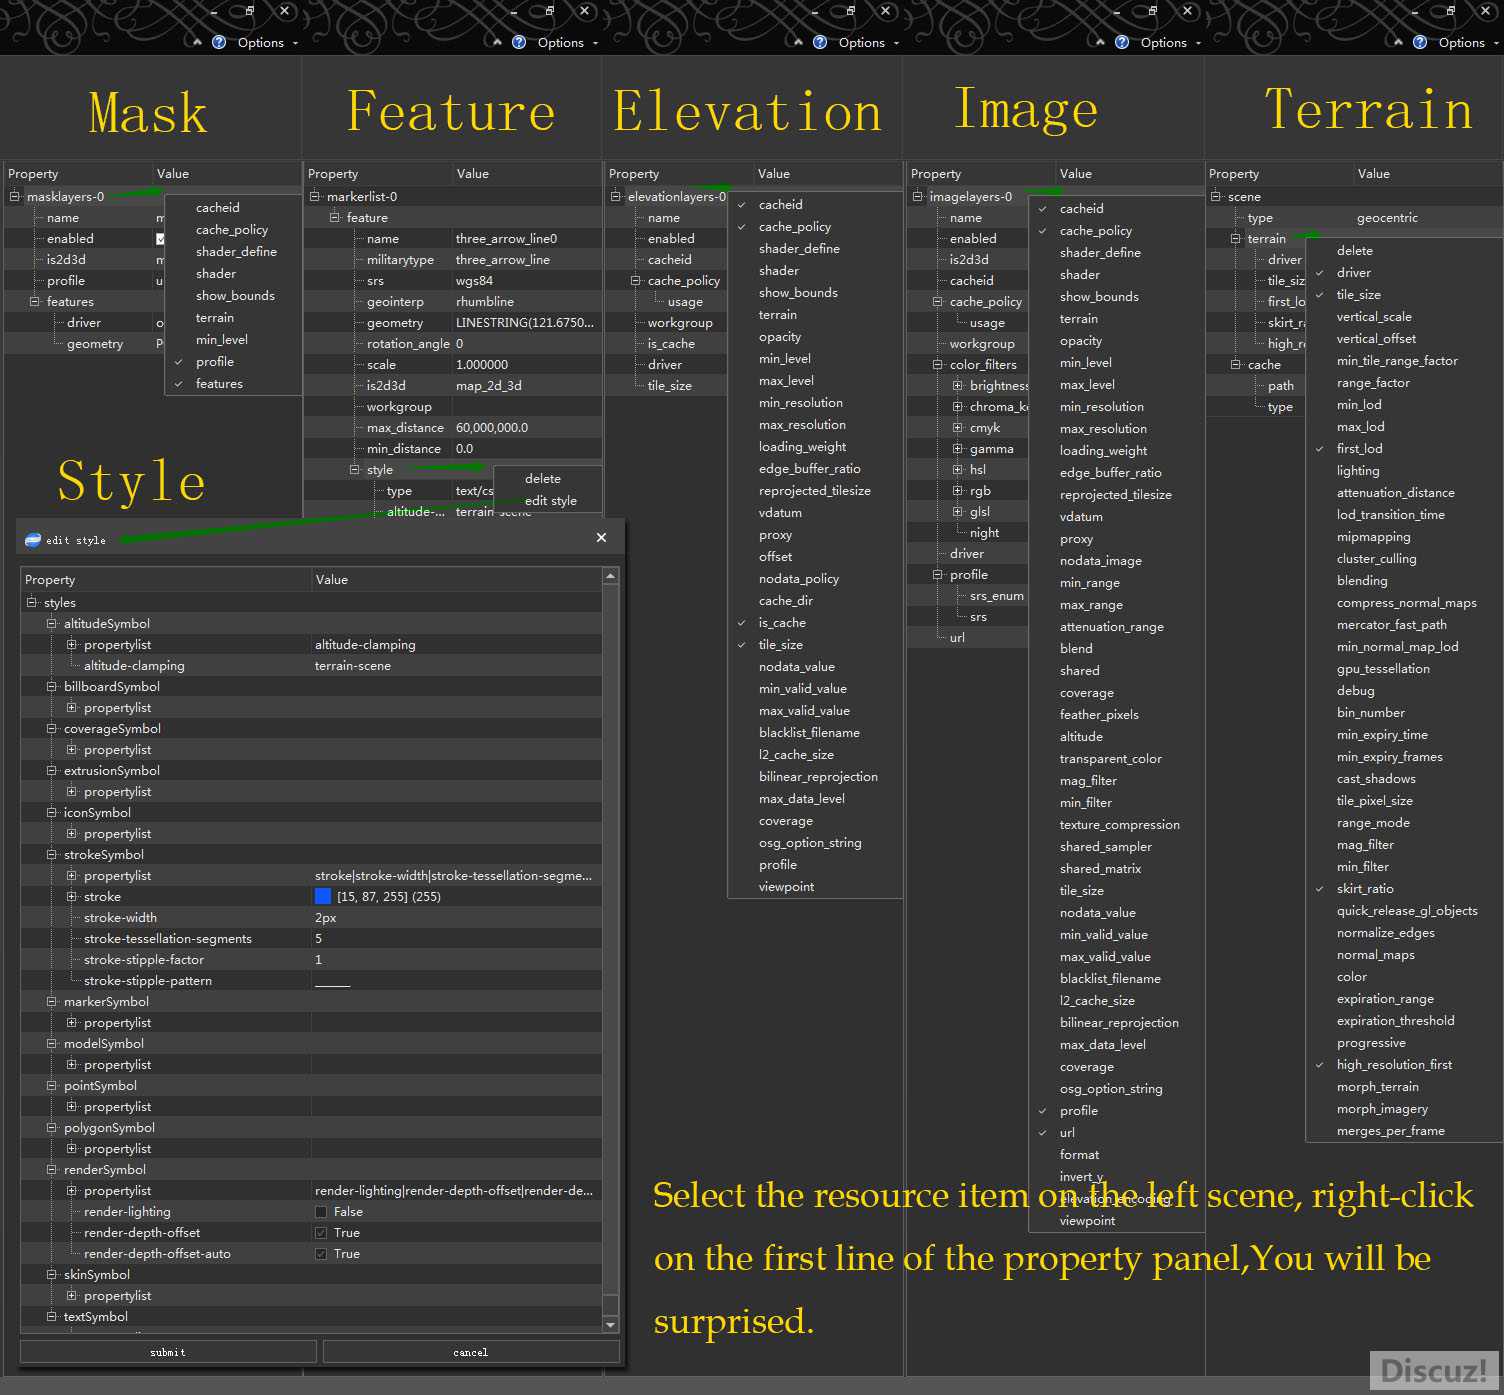This screenshot has height=1395, width=1504.
Task: Collapse the style node in markerlist panel
Action: [x=355, y=469]
